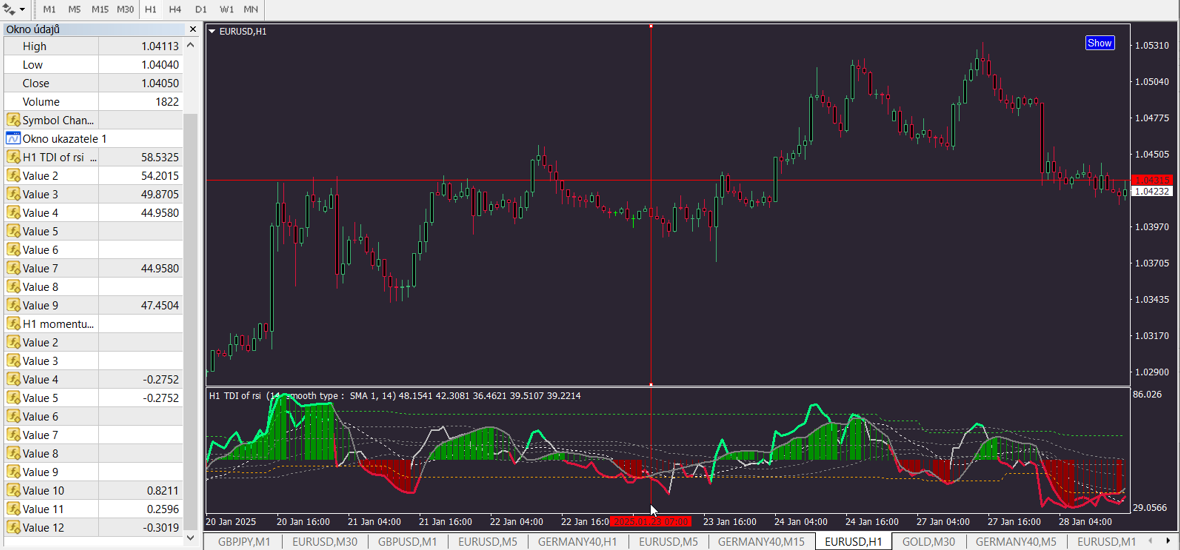Image resolution: width=1180 pixels, height=550 pixels.
Task: Click the 1.05310 price scale label
Action: [x=1151, y=45]
